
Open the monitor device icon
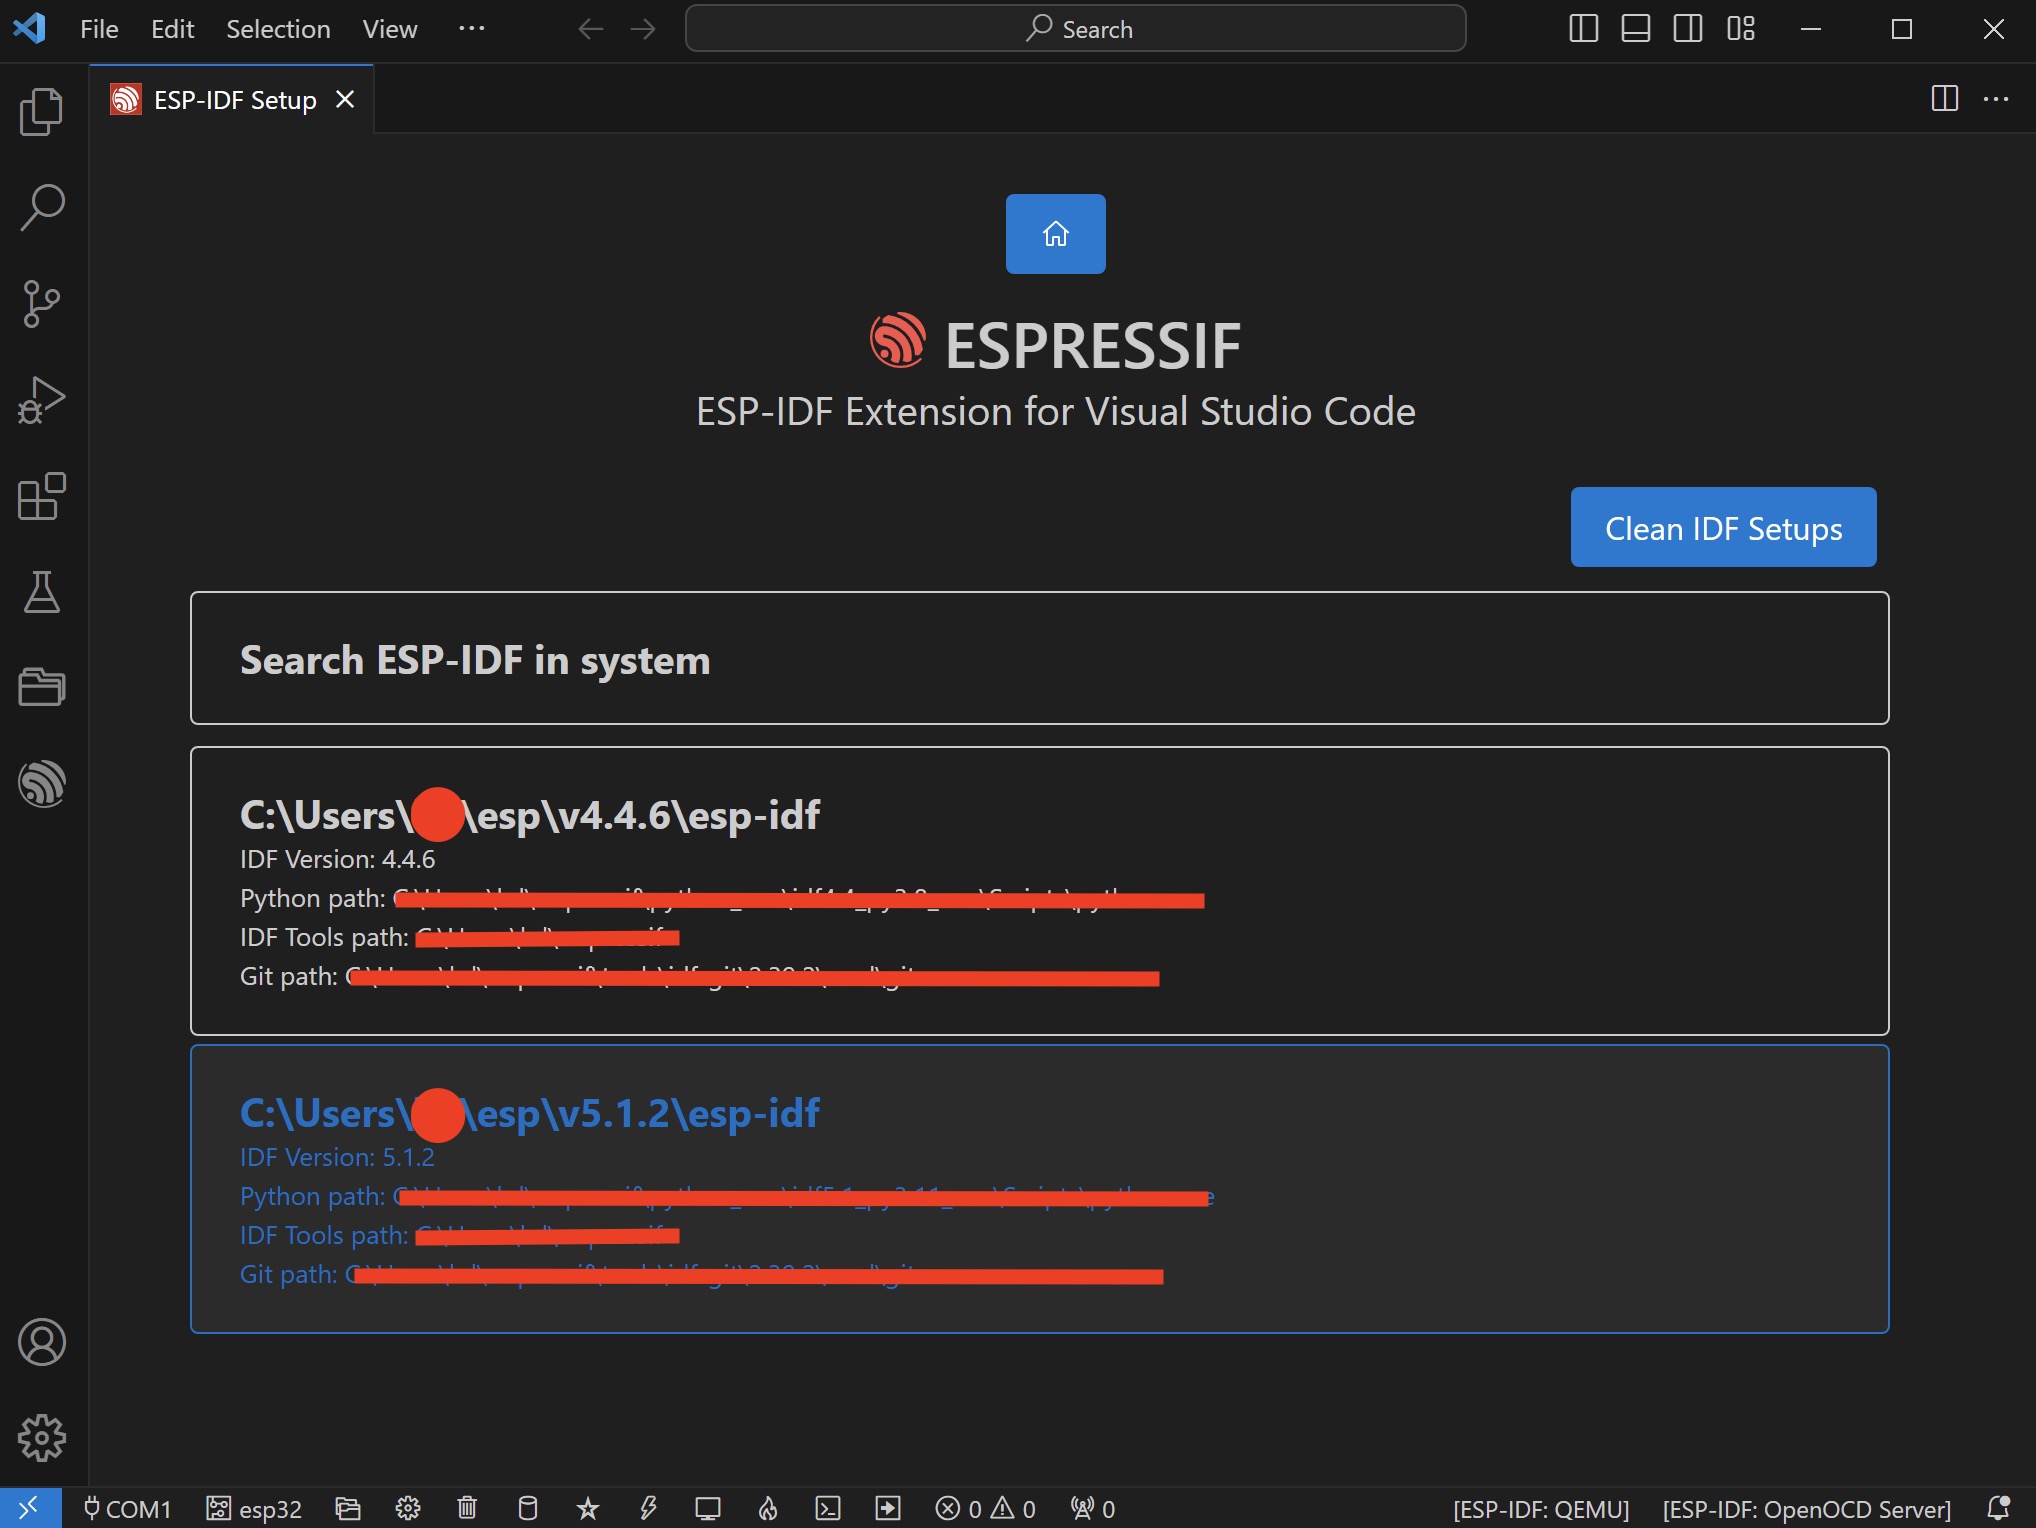pos(708,1508)
